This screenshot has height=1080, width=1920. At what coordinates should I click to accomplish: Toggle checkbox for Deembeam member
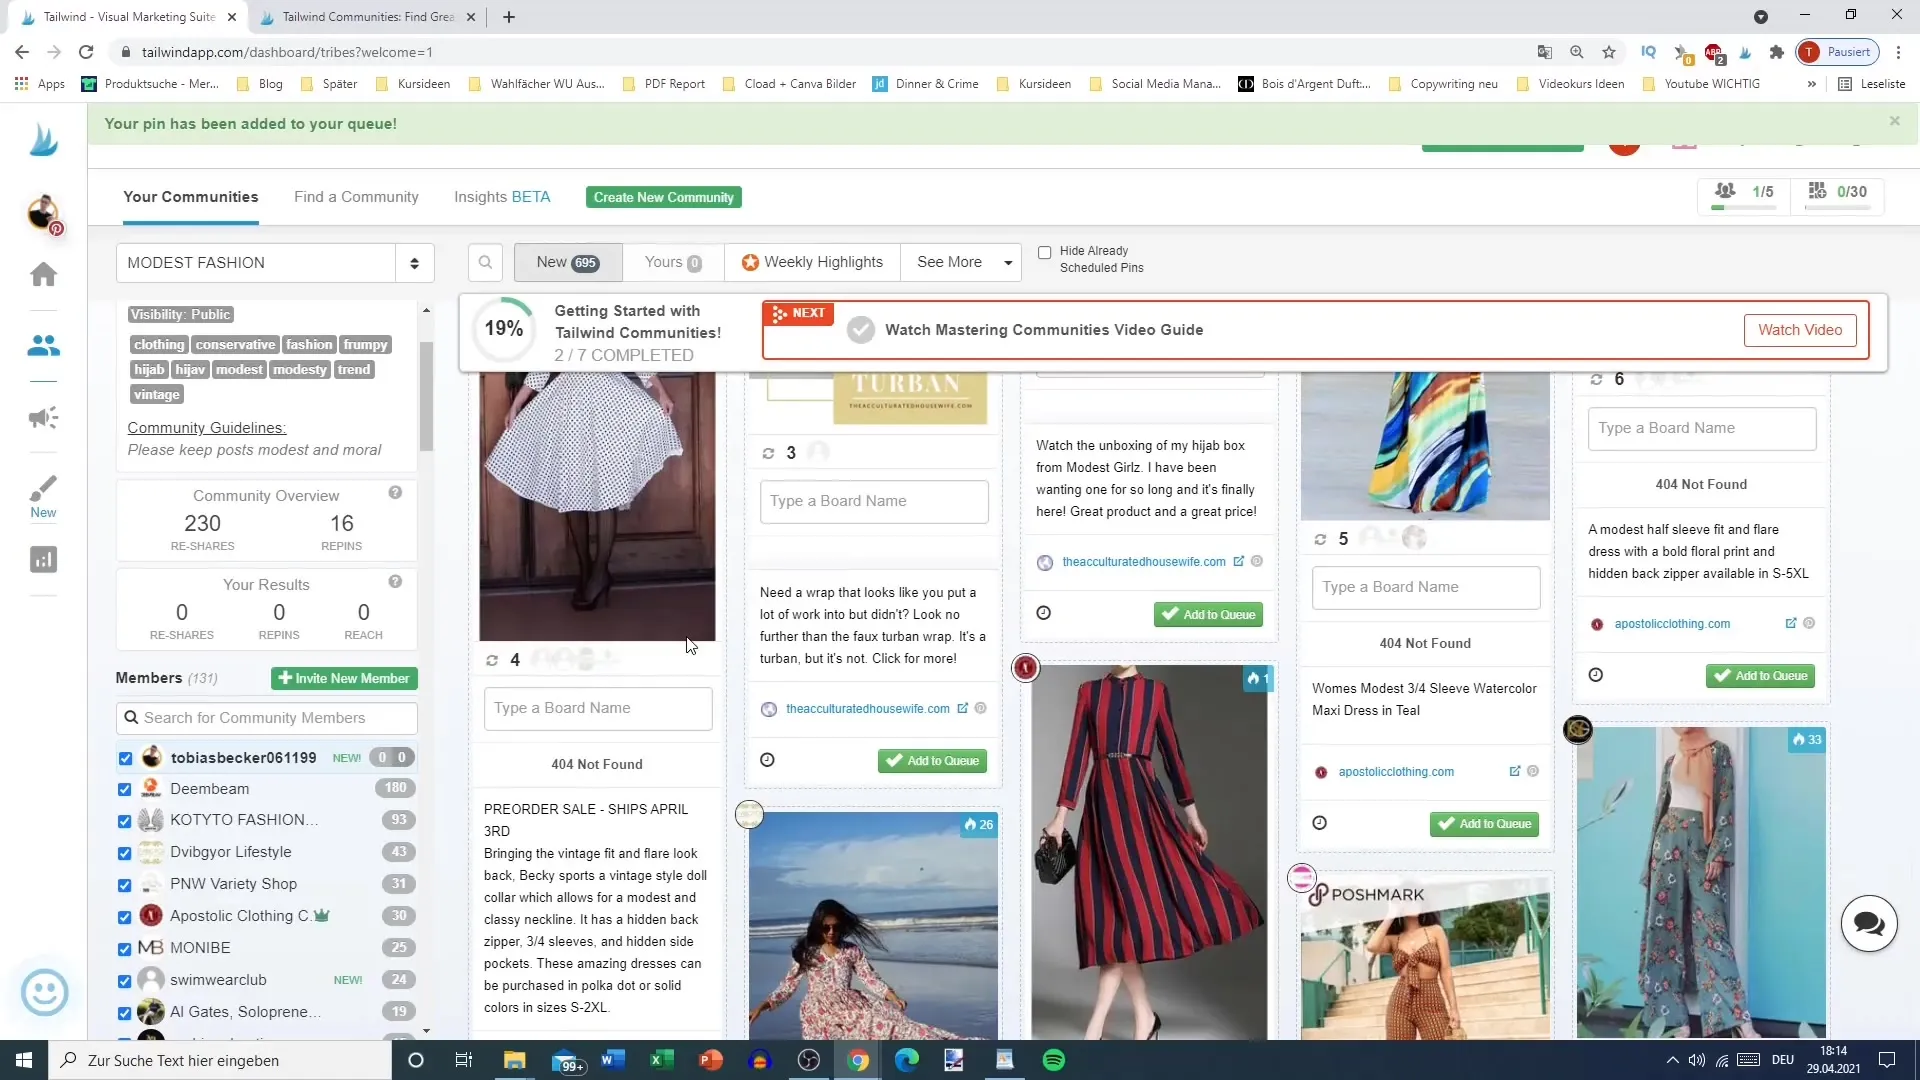point(124,787)
